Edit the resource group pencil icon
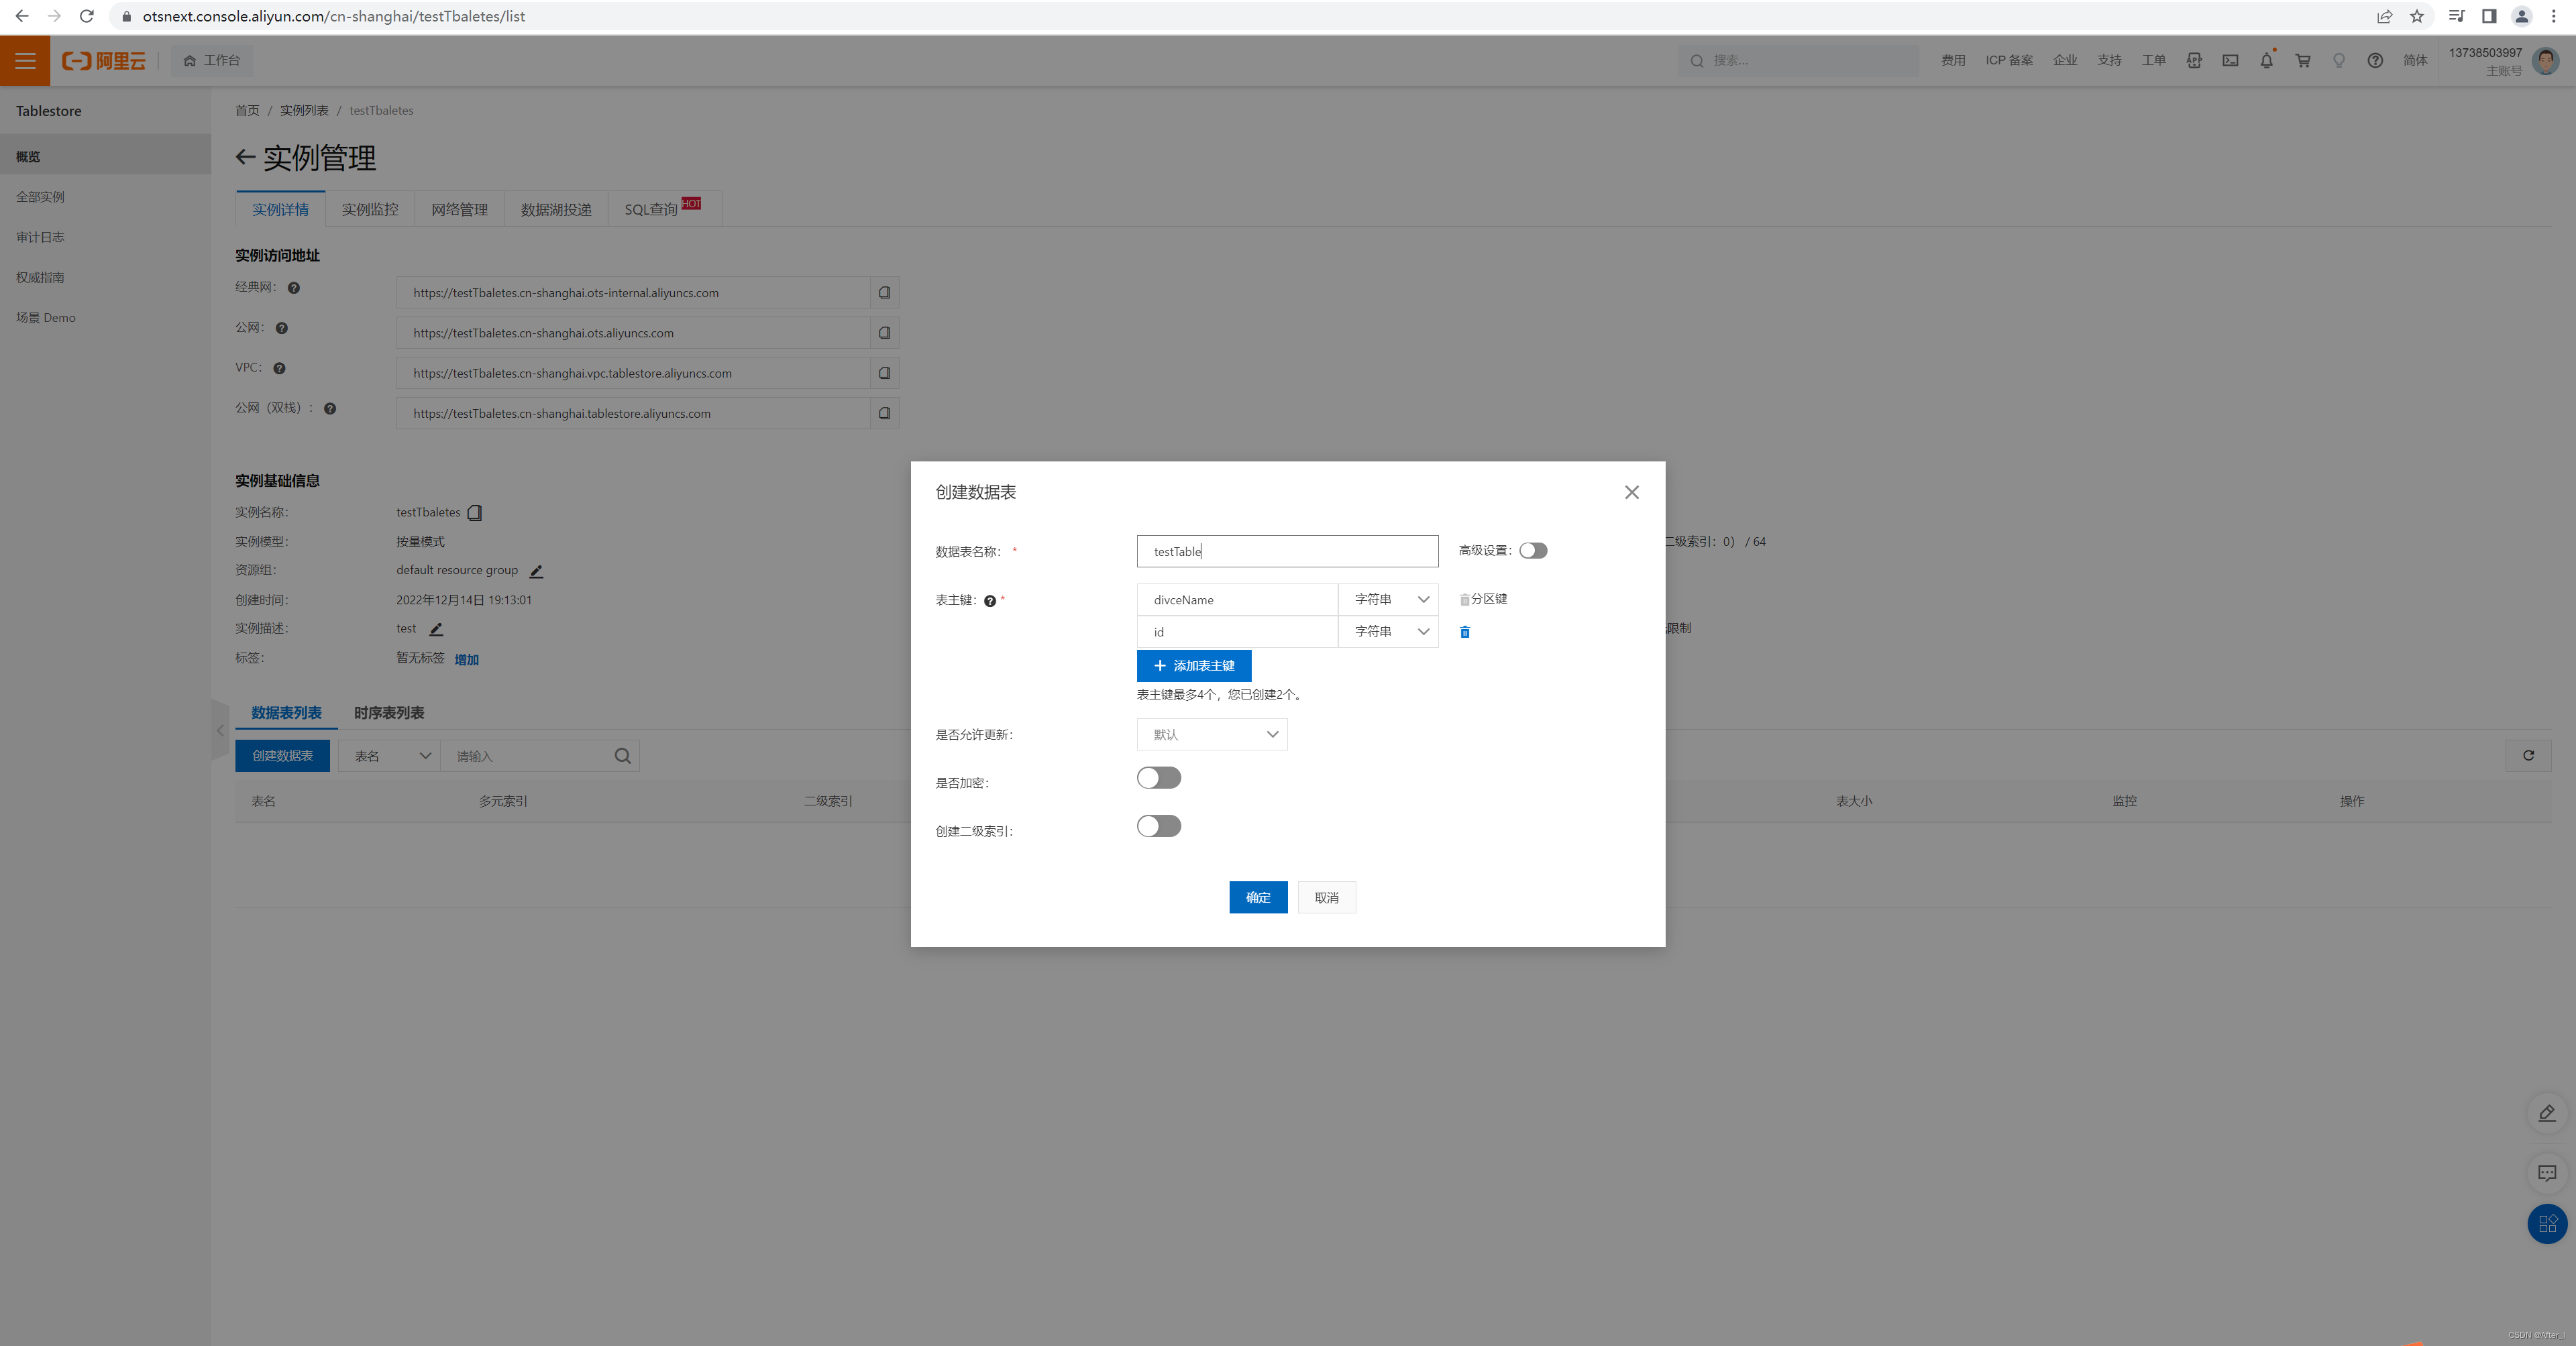 (536, 571)
